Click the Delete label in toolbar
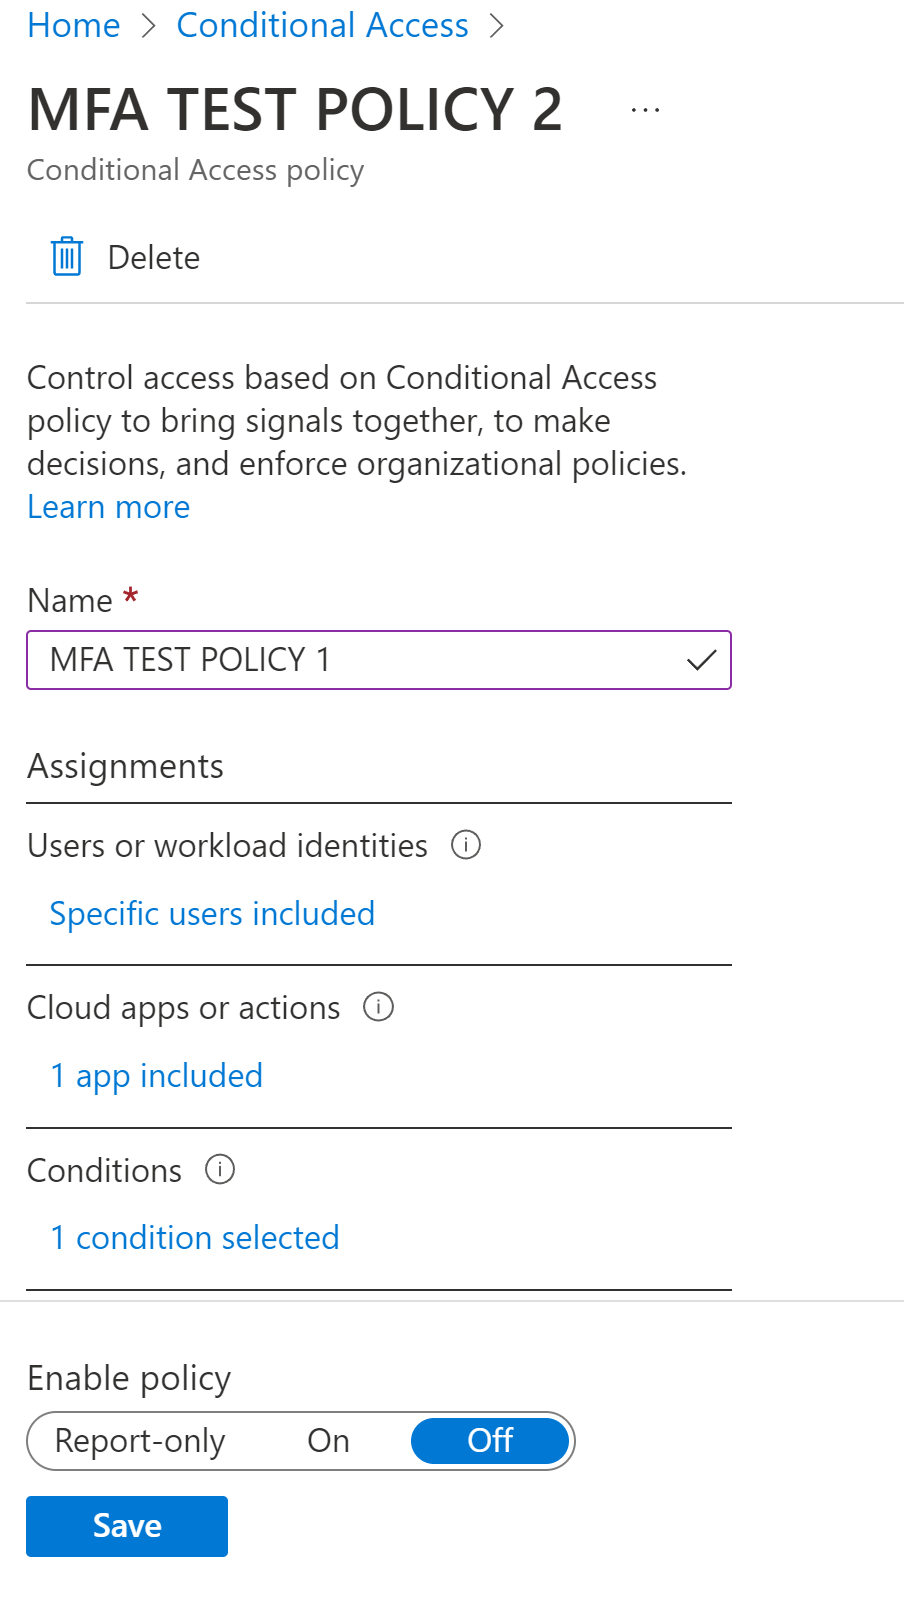The image size is (904, 1603). point(154,258)
